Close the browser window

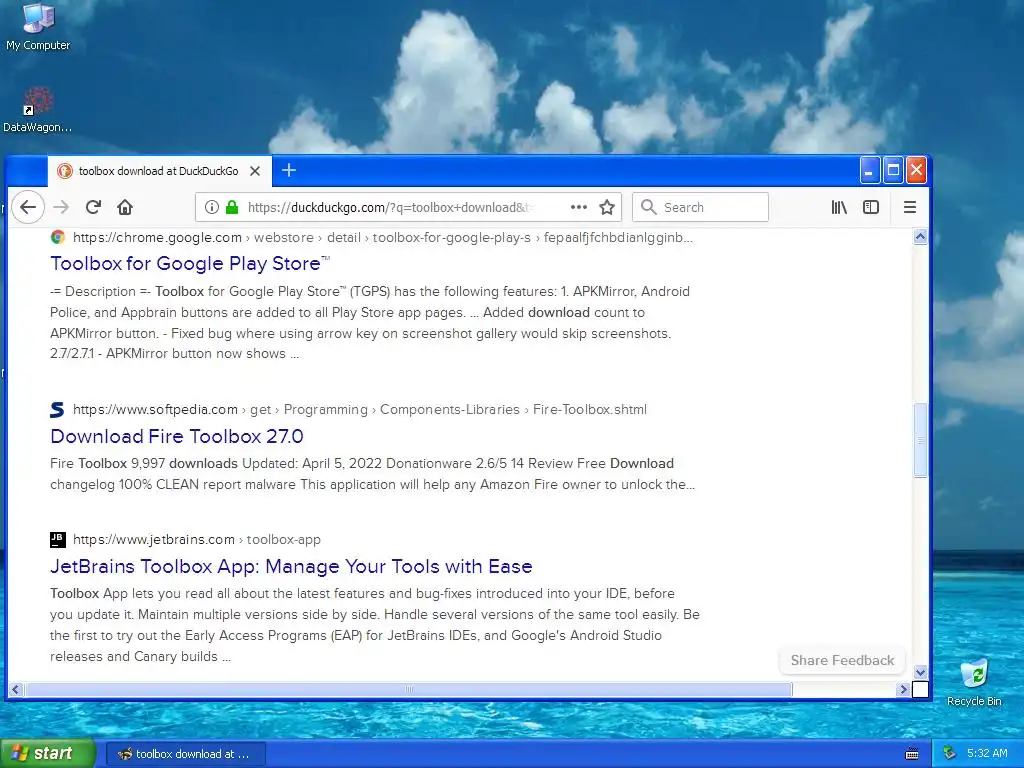pyautogui.click(x=916, y=170)
